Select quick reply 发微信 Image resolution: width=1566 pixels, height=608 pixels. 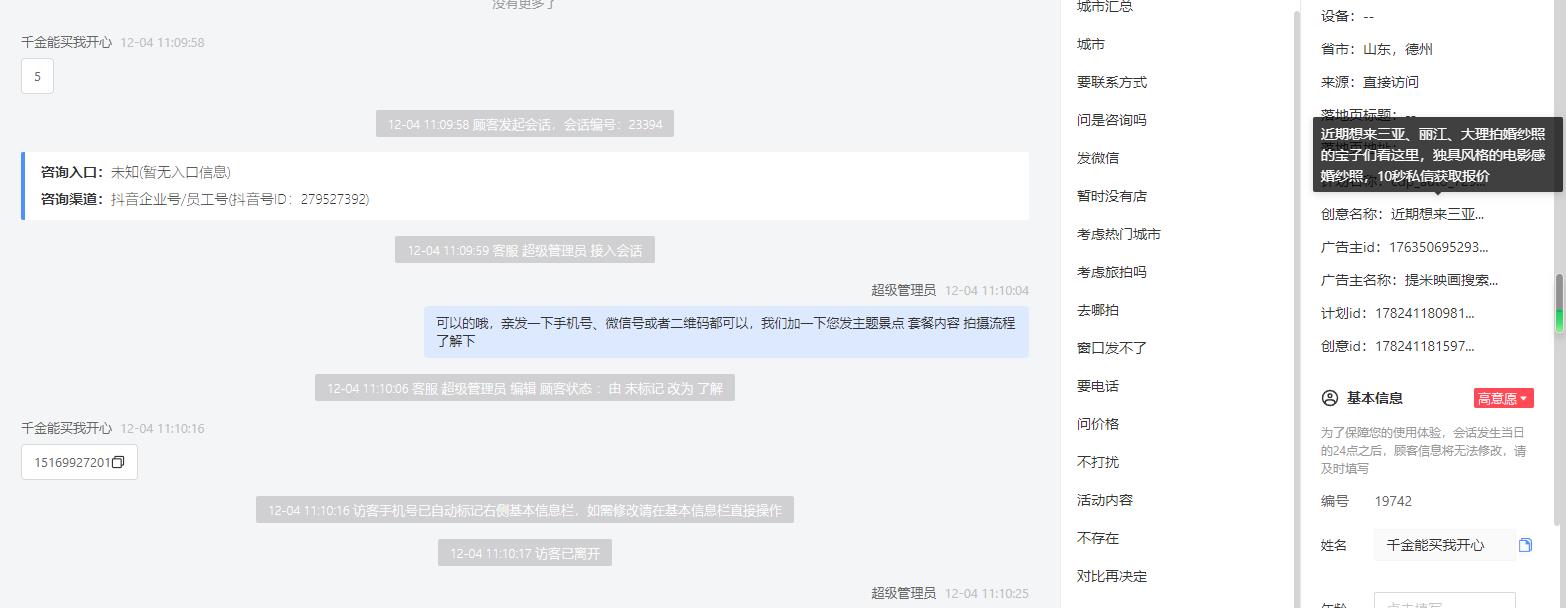click(1098, 158)
